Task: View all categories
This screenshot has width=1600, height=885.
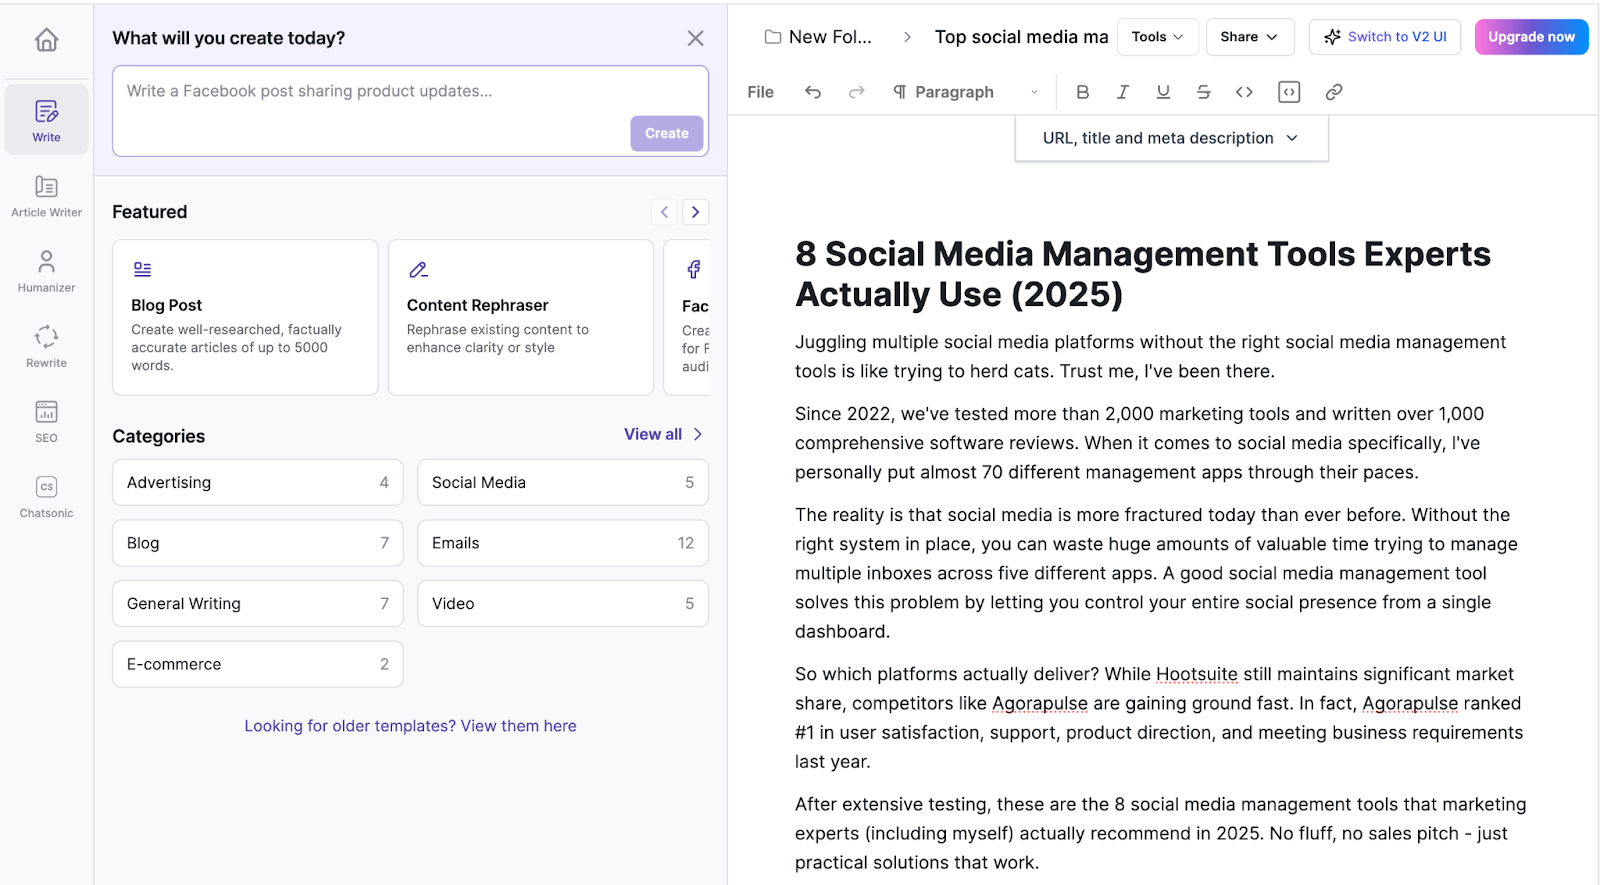Action: [663, 434]
